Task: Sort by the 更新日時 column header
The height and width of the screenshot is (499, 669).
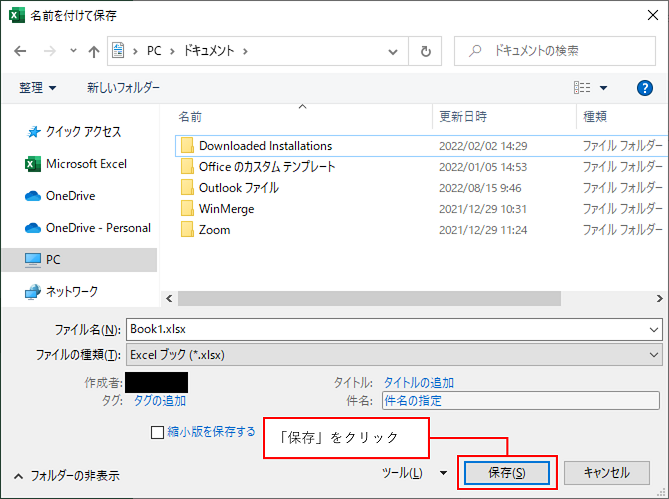Action: click(463, 116)
